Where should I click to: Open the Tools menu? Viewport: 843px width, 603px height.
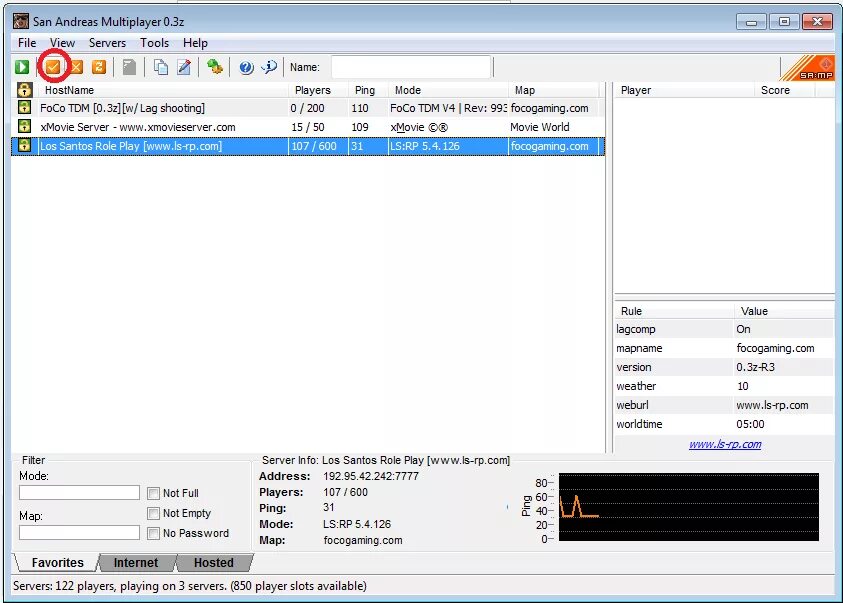[x=154, y=43]
